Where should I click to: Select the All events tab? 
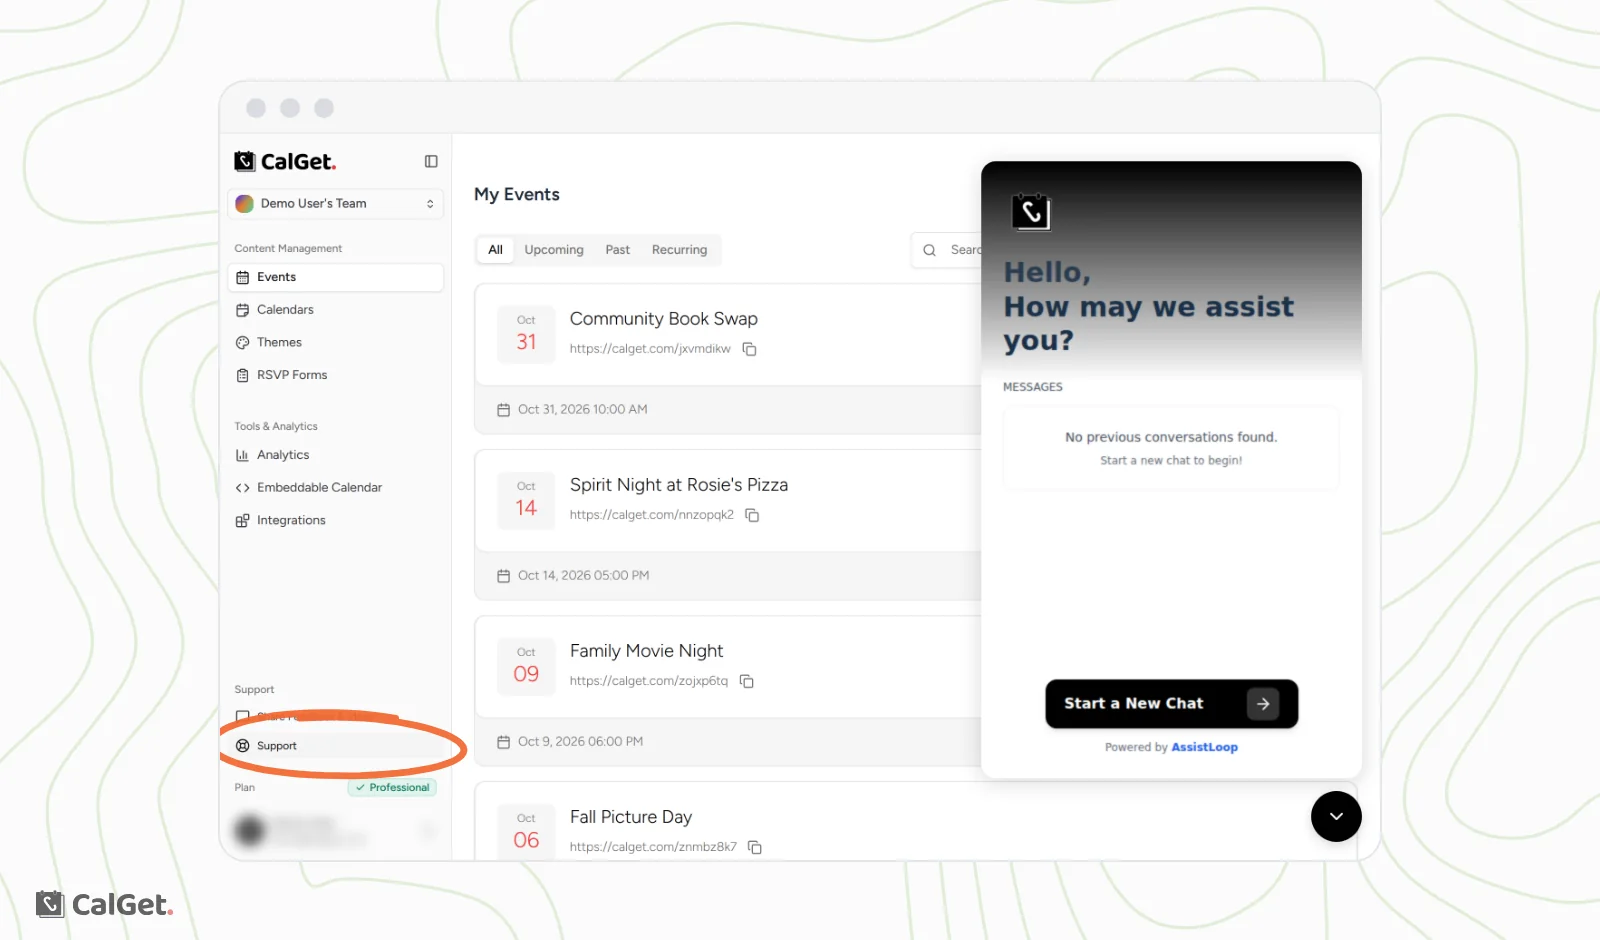pyautogui.click(x=495, y=250)
